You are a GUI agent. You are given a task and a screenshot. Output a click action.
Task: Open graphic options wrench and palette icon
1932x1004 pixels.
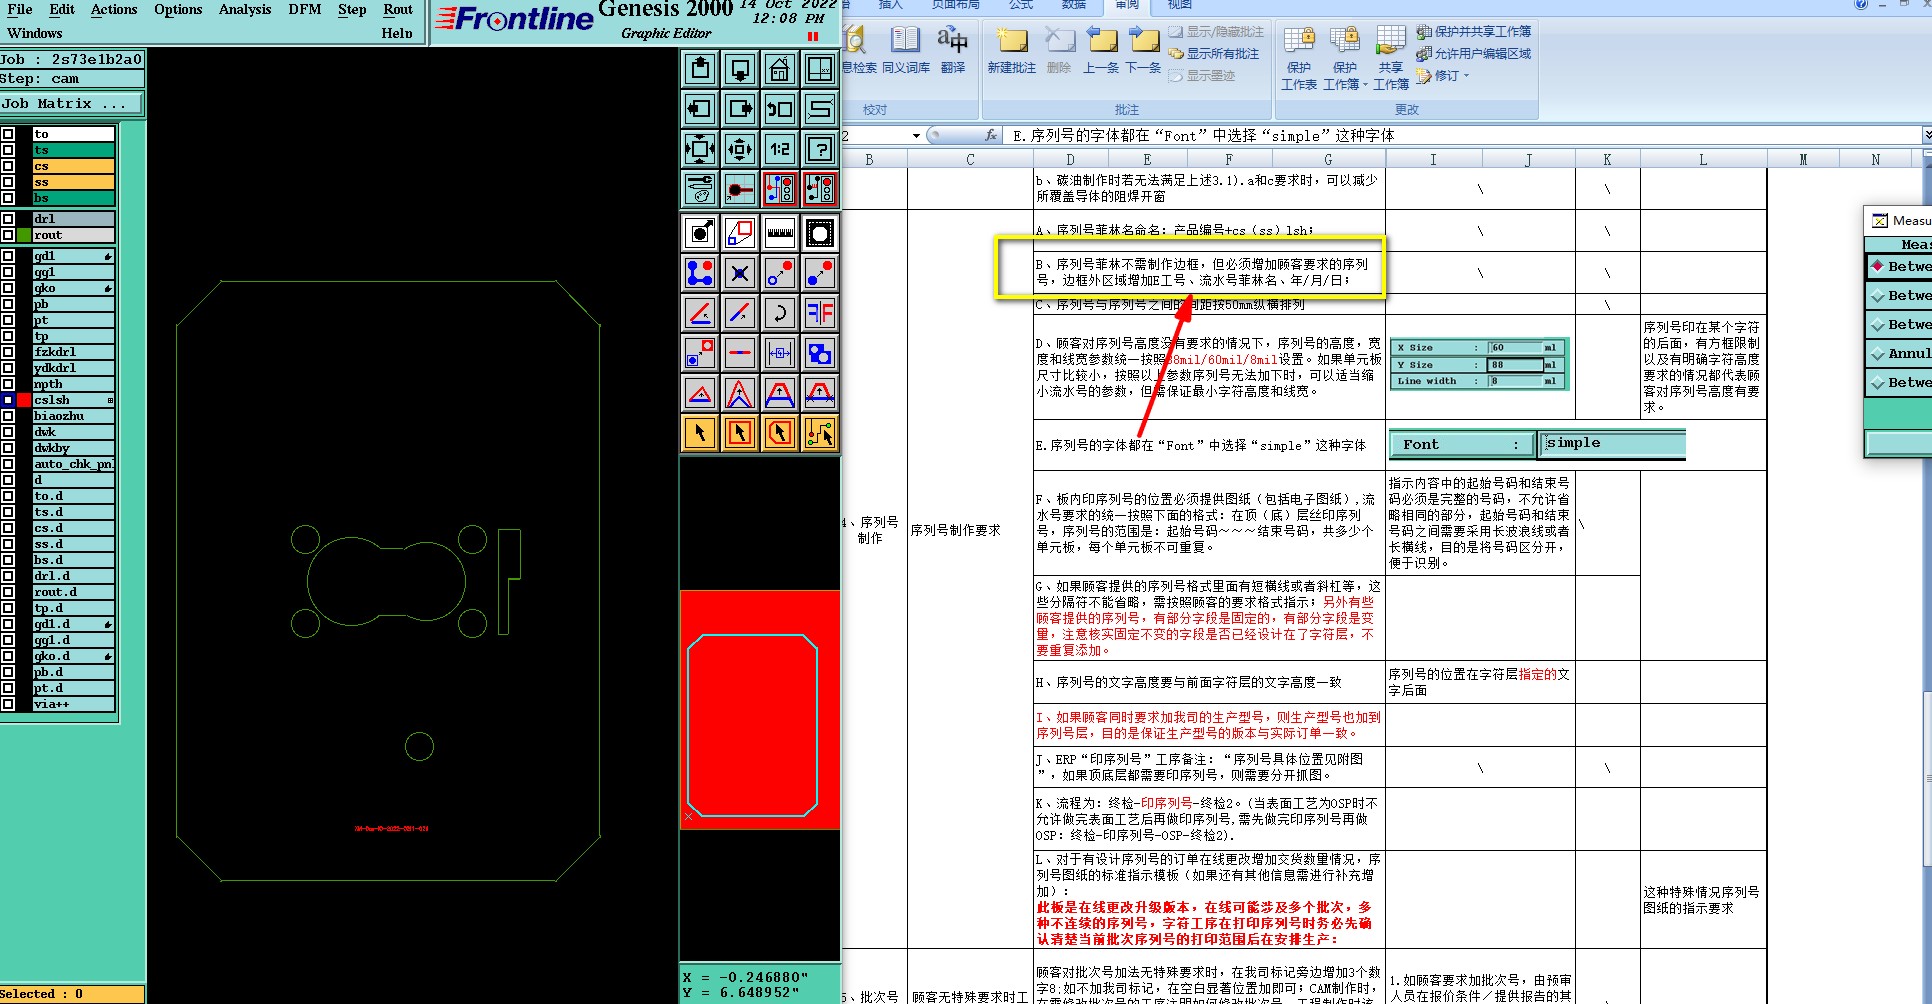[700, 189]
